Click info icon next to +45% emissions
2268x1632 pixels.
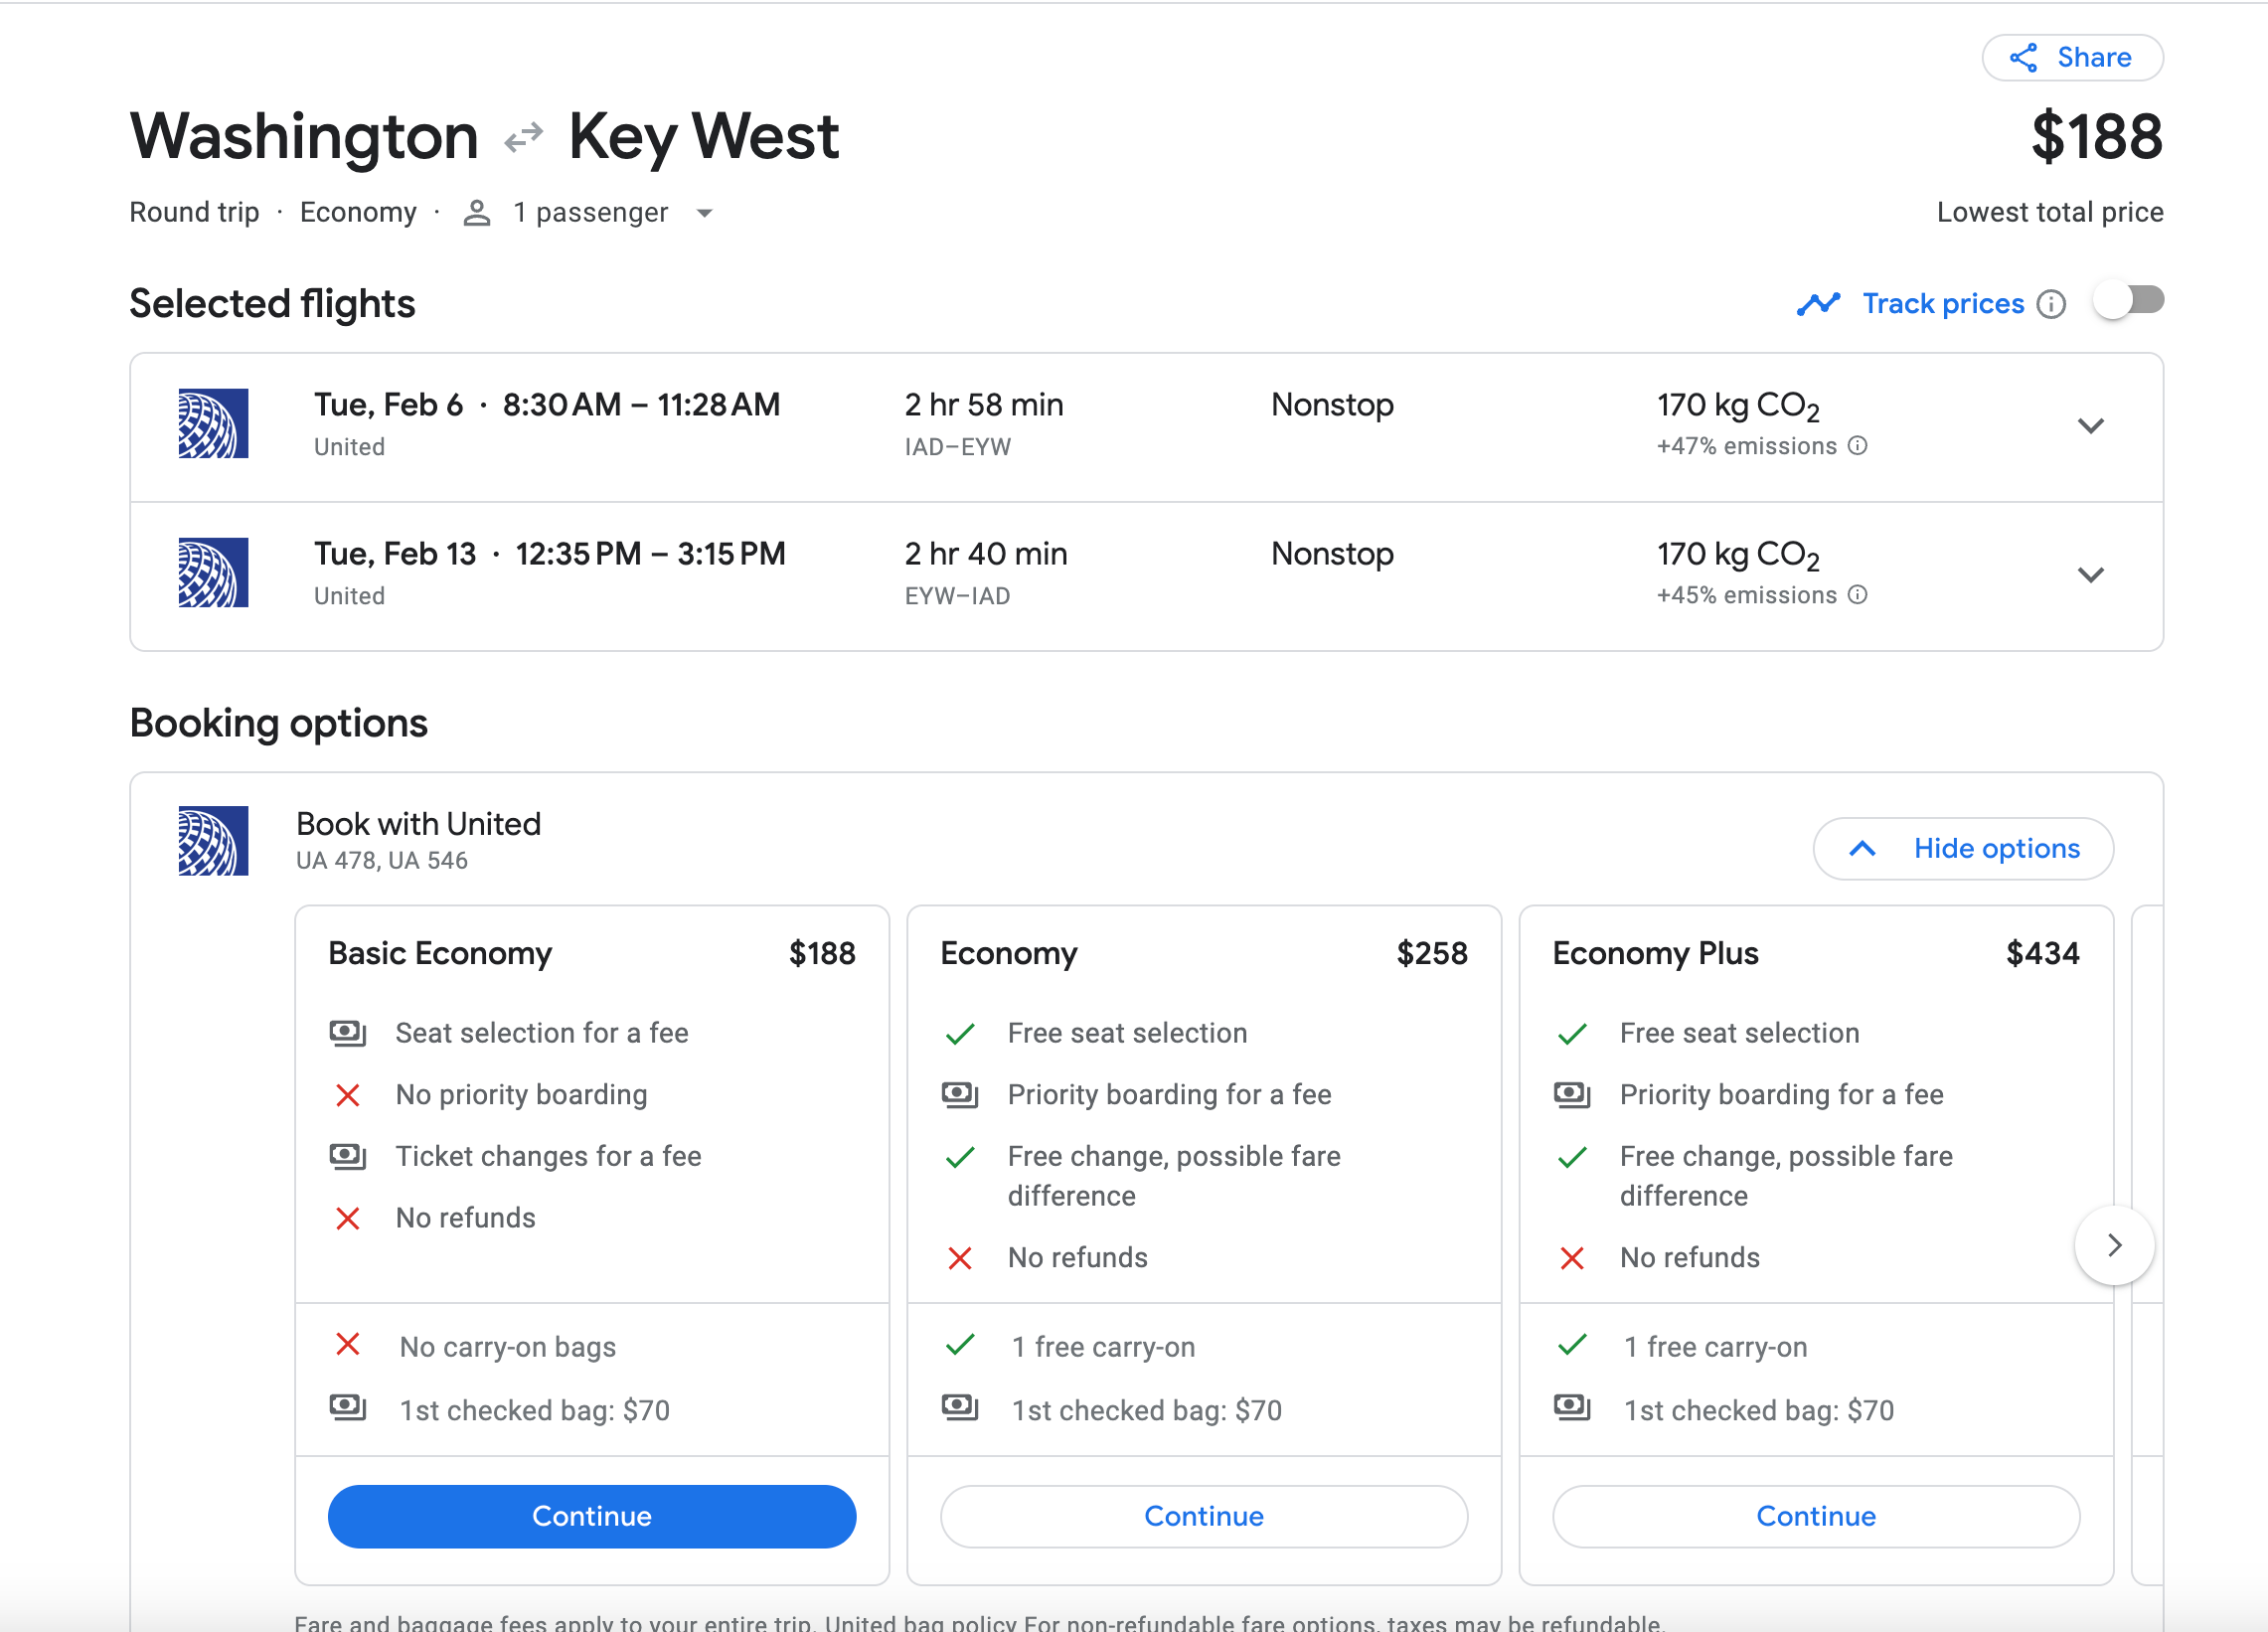coord(1857,595)
